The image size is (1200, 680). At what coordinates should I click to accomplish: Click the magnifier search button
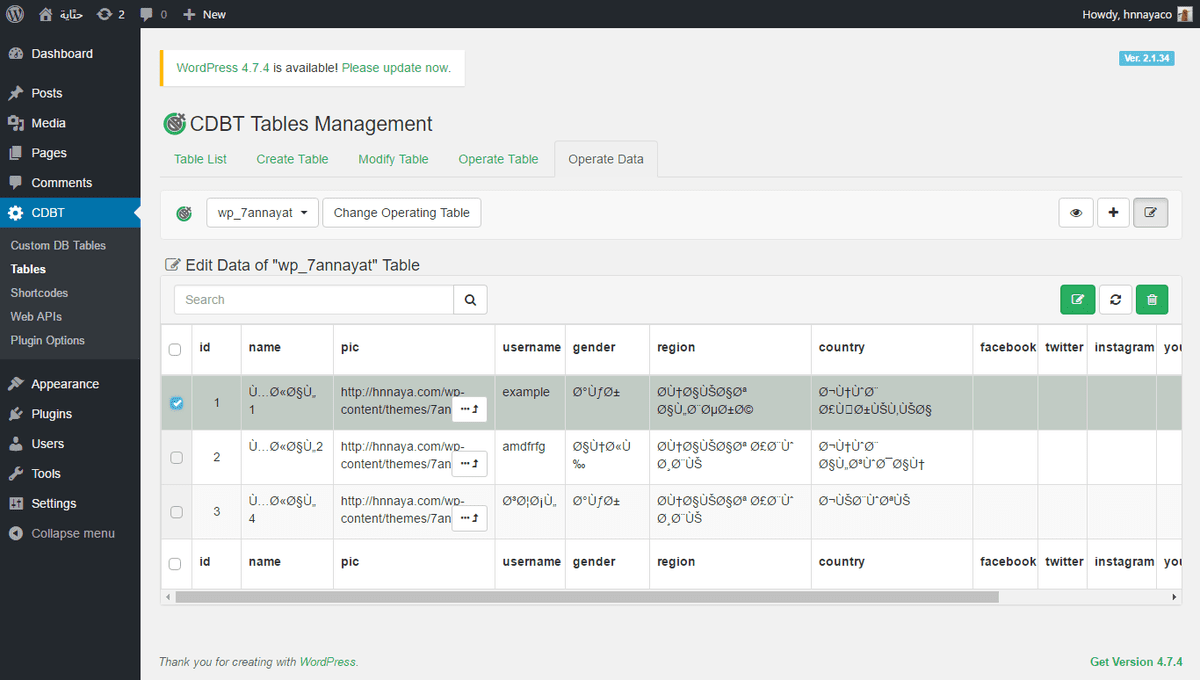pos(470,300)
